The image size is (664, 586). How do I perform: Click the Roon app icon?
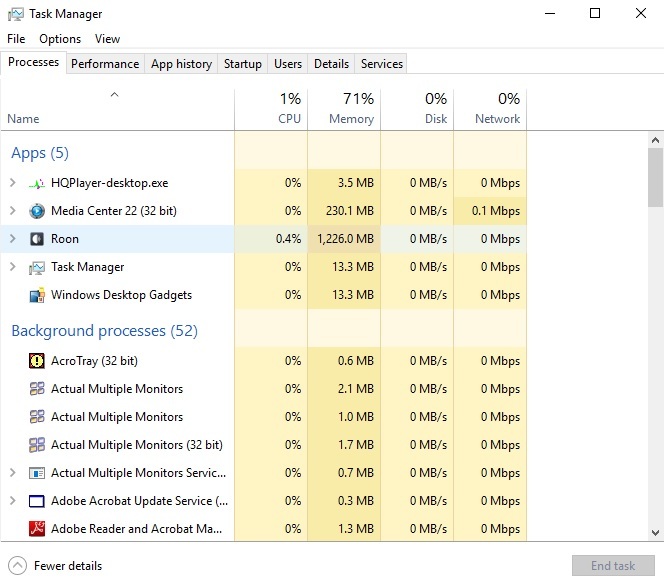tap(37, 239)
